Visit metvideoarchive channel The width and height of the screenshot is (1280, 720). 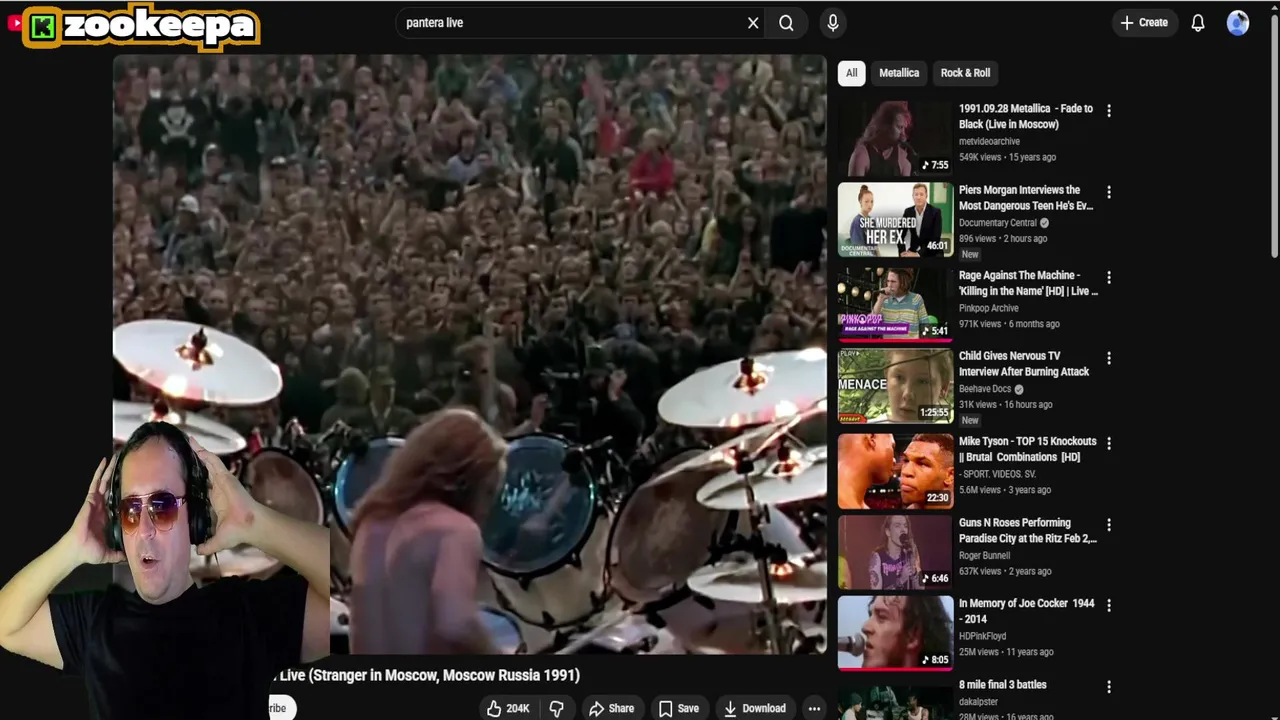(989, 141)
